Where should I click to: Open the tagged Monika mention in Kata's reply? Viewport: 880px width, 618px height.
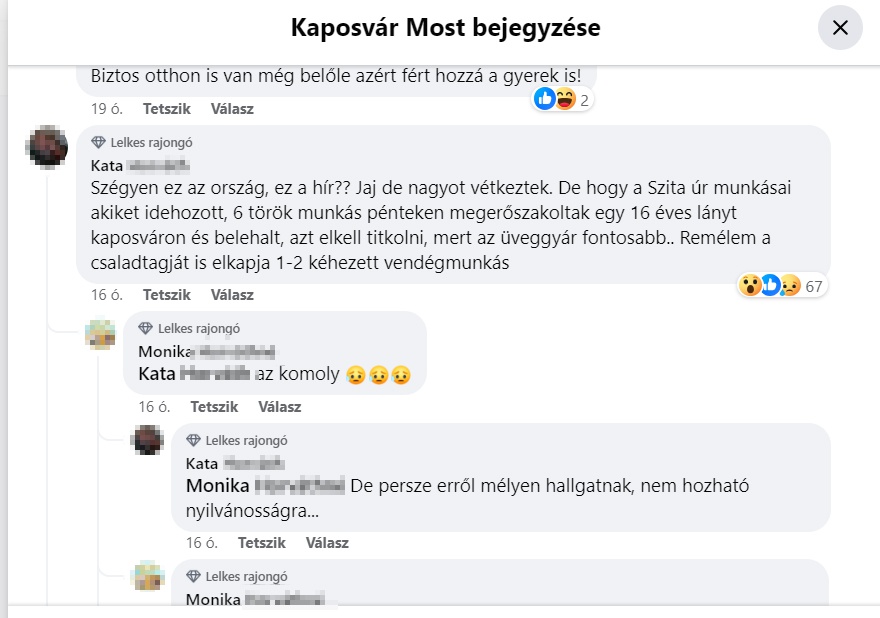(265, 486)
